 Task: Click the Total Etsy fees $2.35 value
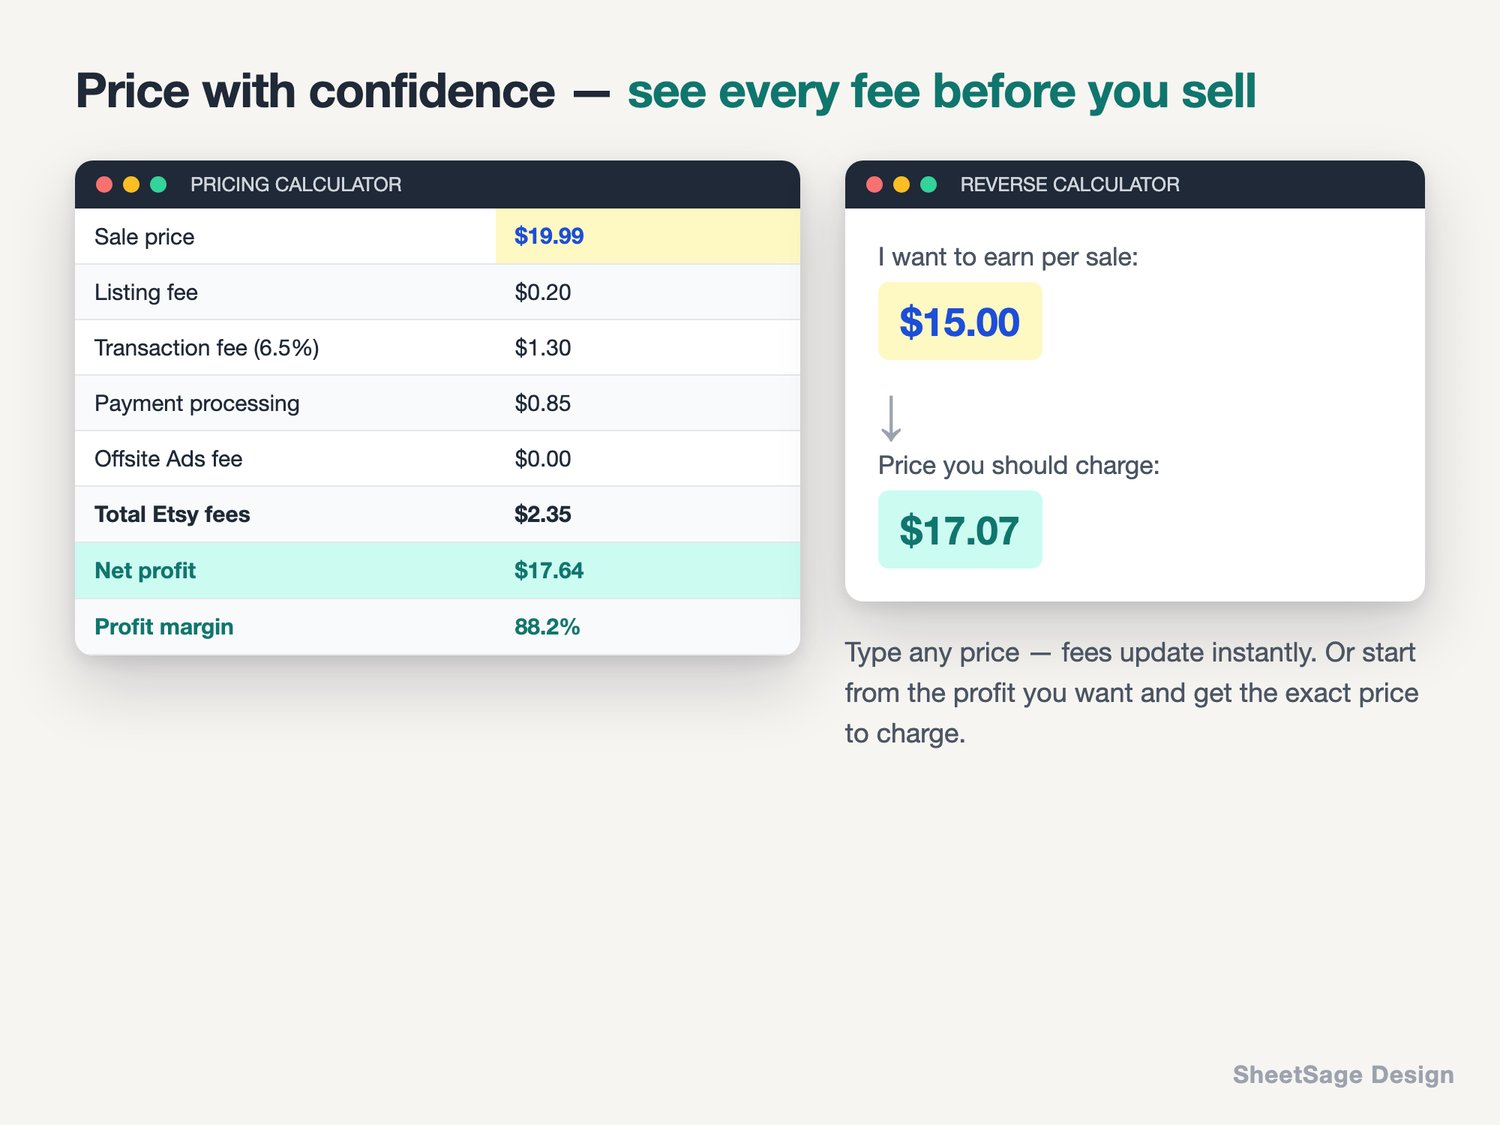pos(543,514)
